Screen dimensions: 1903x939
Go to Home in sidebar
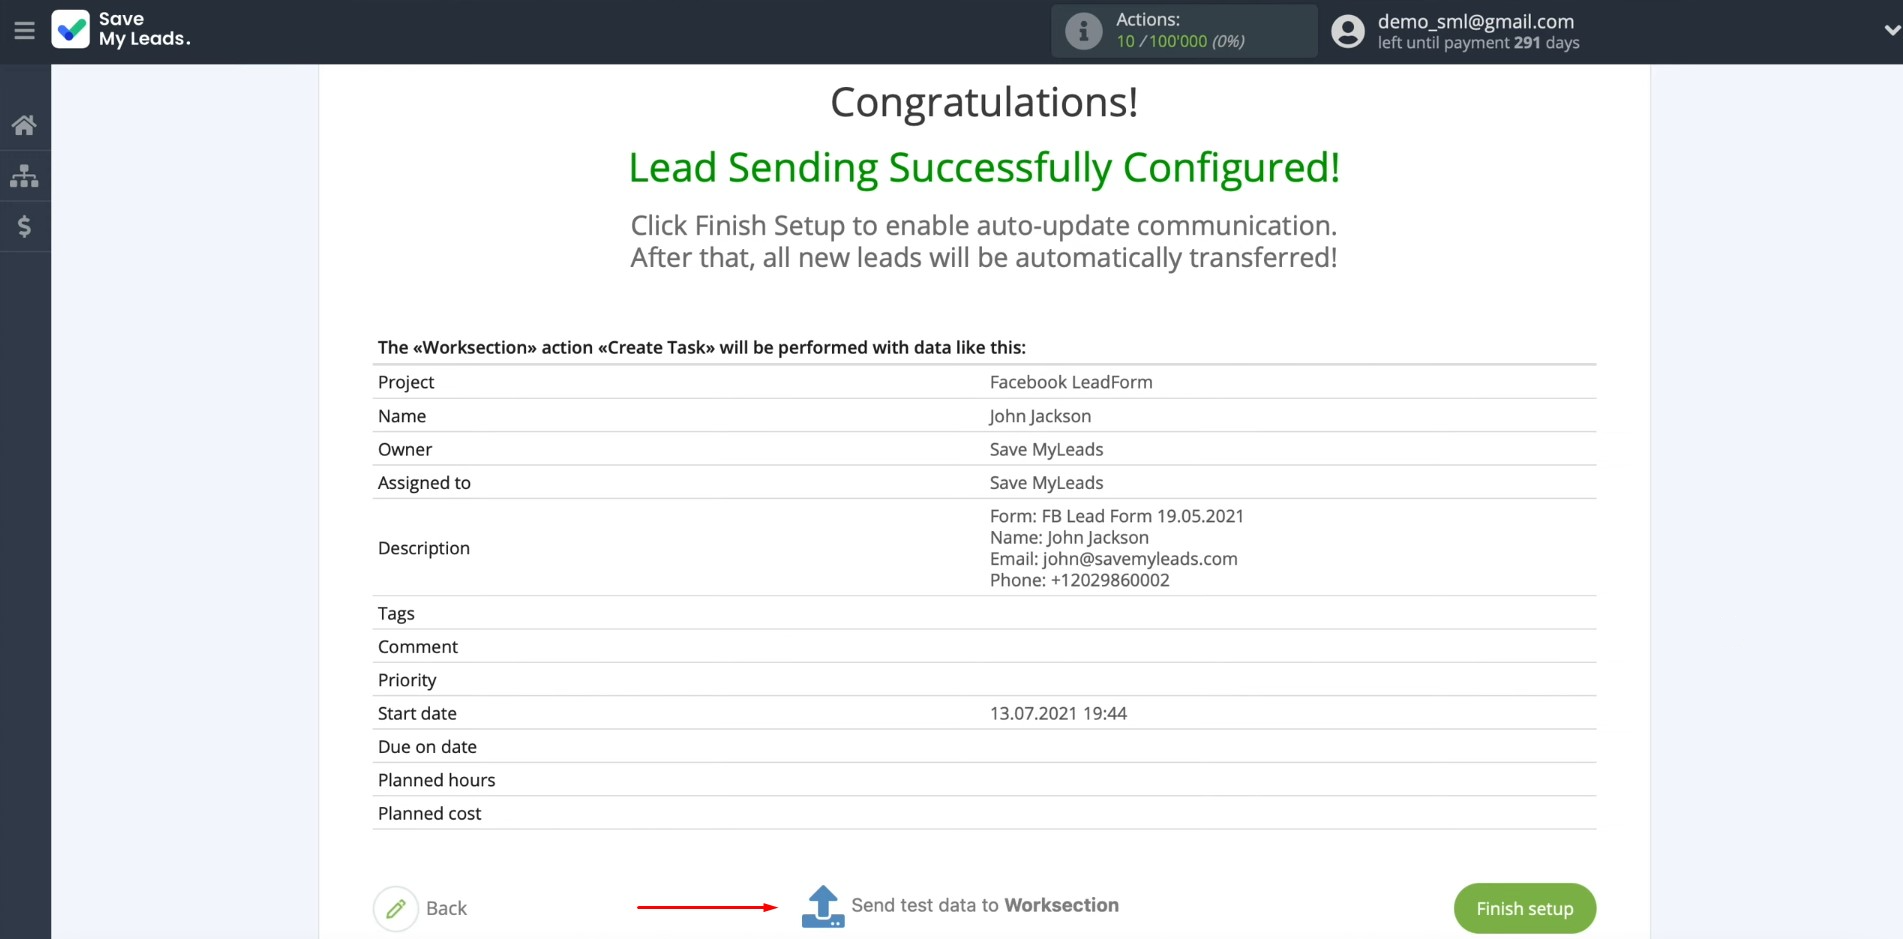coord(24,125)
